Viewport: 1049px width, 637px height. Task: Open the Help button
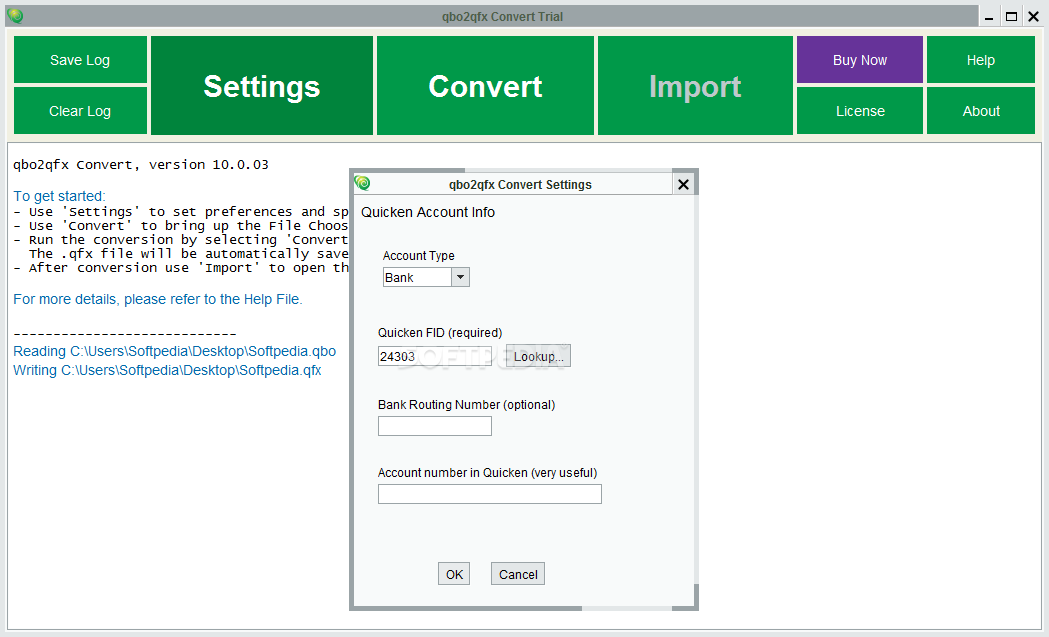(x=981, y=60)
